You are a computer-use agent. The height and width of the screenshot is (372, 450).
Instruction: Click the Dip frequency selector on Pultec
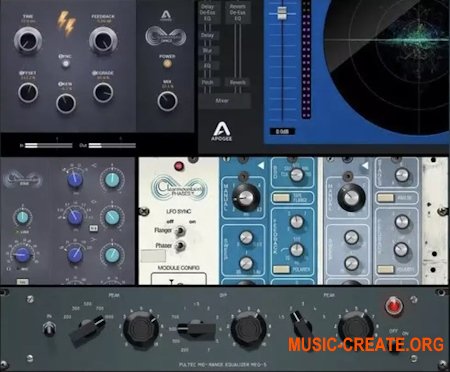[x=197, y=330]
